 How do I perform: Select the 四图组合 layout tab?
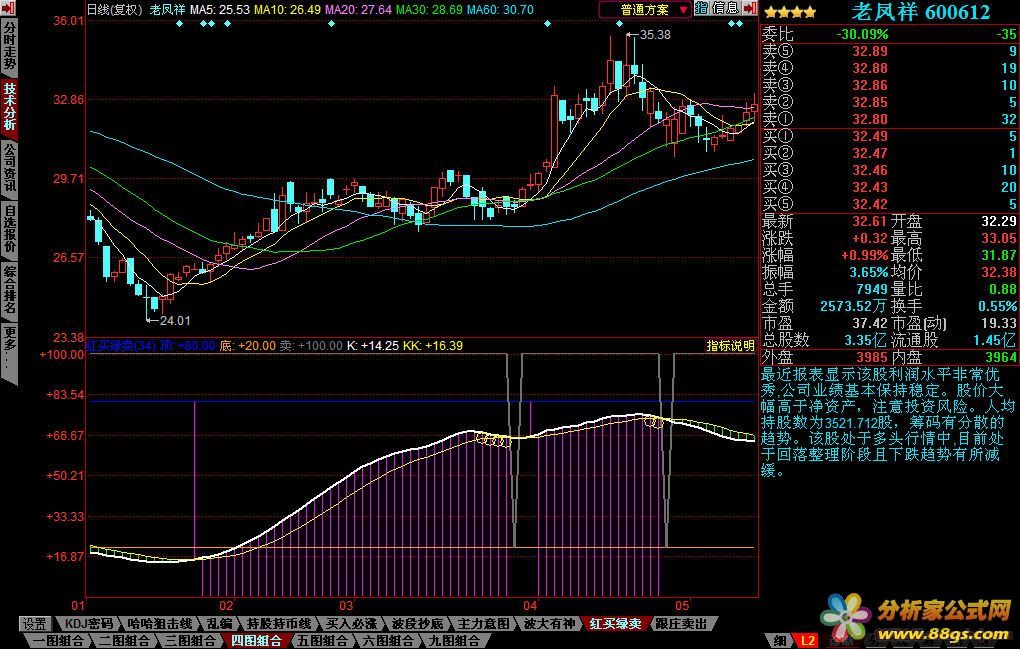point(256,641)
